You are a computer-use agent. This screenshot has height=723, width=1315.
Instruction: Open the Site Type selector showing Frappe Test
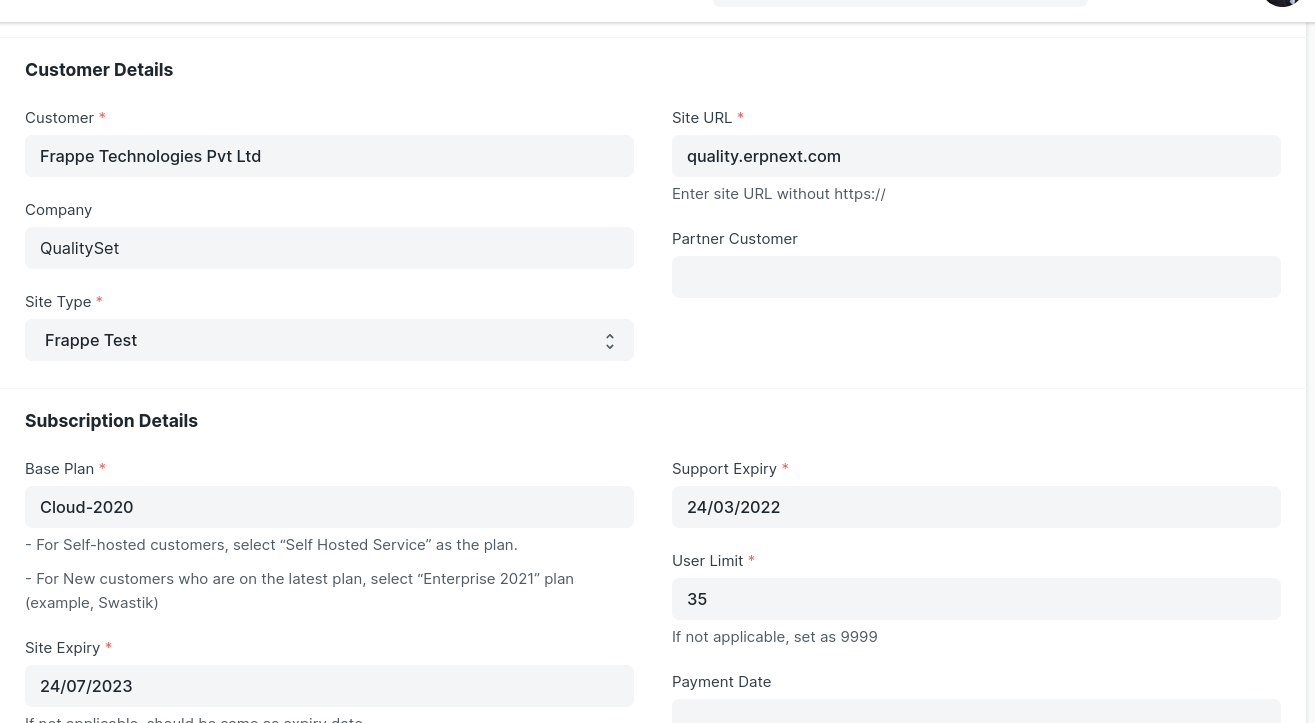(x=329, y=340)
